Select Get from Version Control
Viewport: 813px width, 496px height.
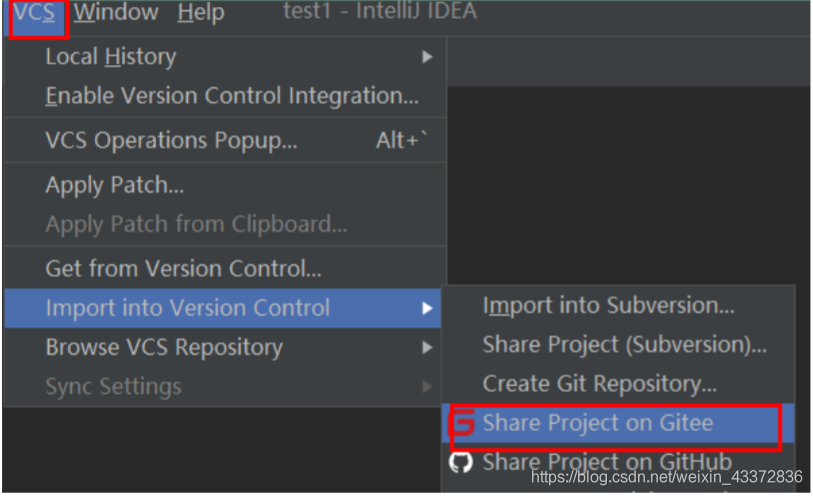pos(183,268)
